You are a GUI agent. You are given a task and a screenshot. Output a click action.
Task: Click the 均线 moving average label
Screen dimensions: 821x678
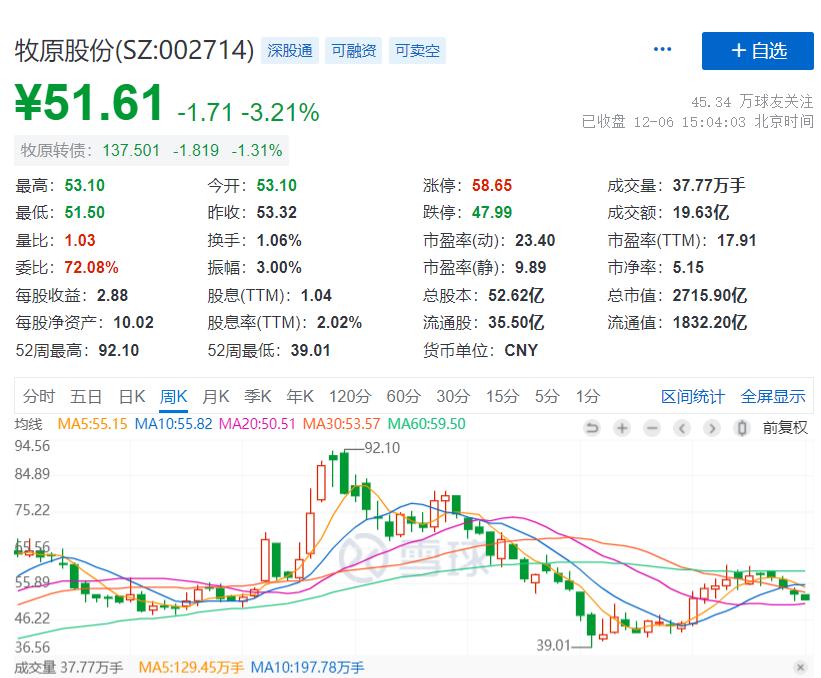pyautogui.click(x=28, y=424)
